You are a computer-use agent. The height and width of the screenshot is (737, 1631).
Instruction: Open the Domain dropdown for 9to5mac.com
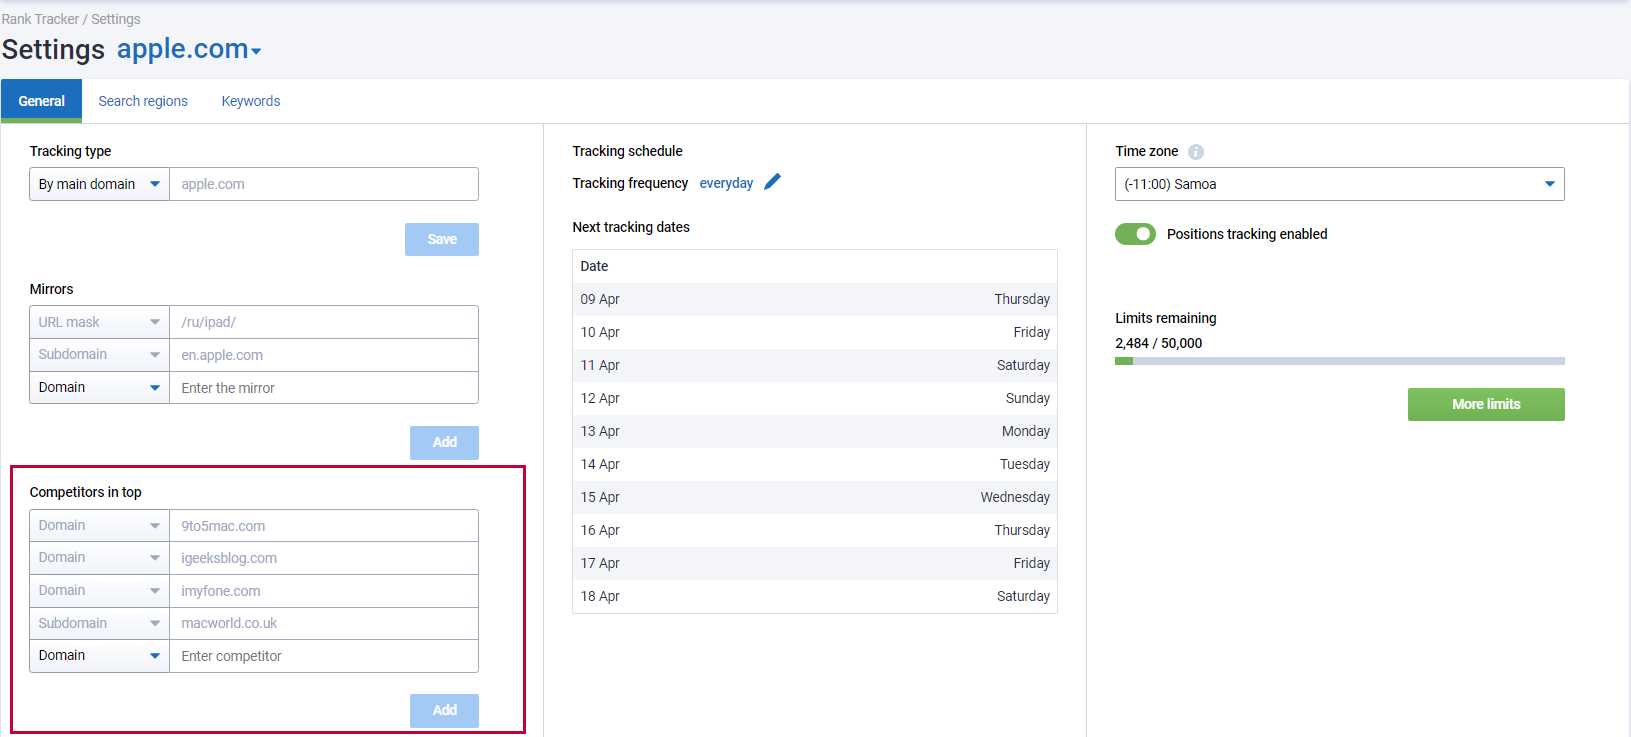[x=100, y=526]
